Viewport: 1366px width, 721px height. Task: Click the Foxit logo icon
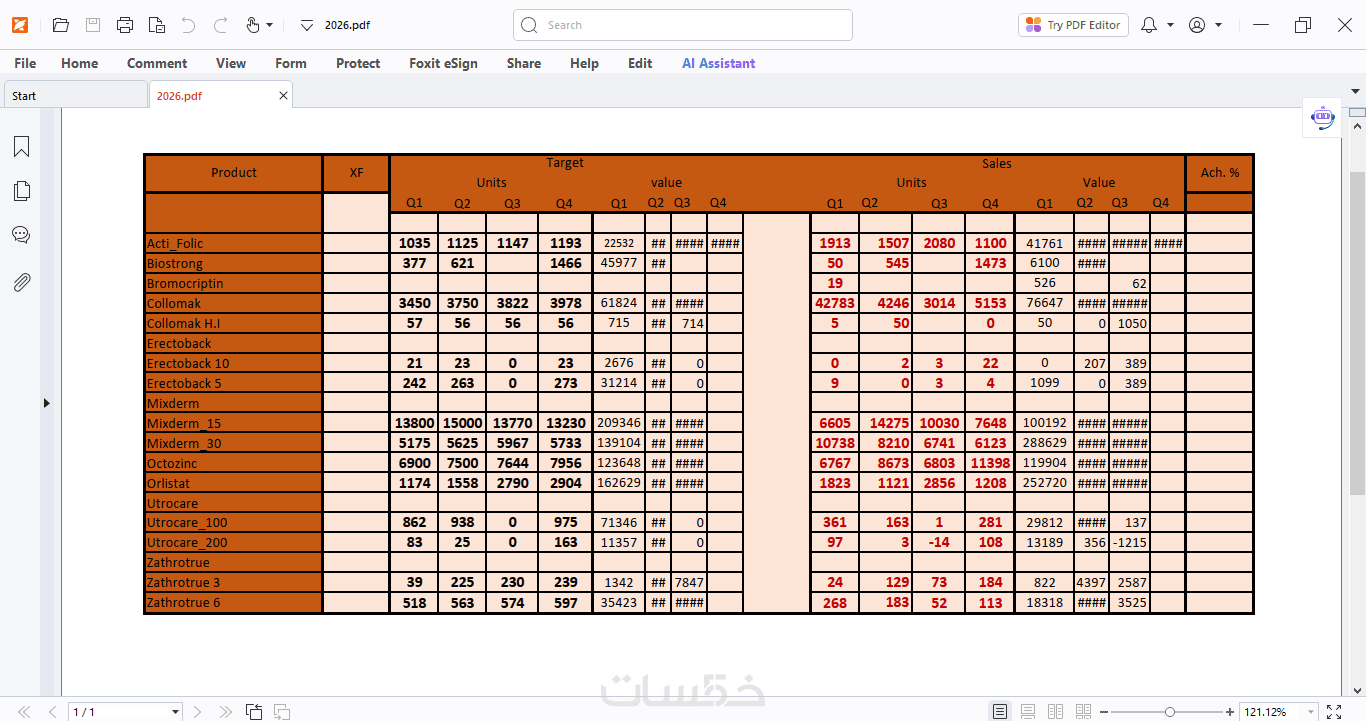point(21,25)
